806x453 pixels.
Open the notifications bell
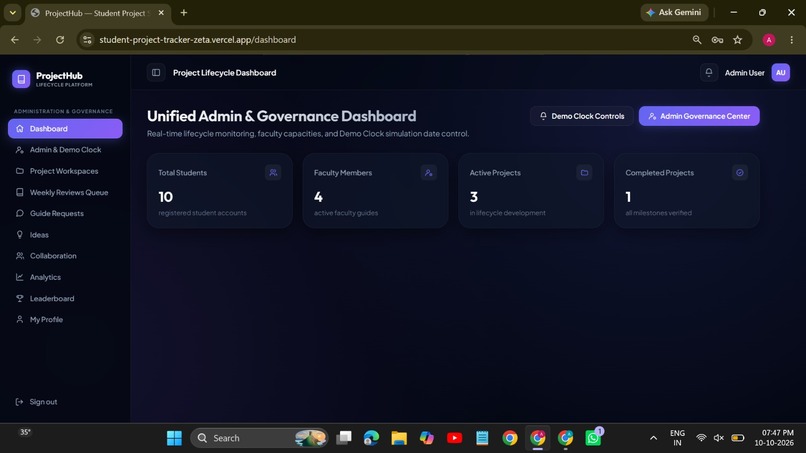pos(708,73)
